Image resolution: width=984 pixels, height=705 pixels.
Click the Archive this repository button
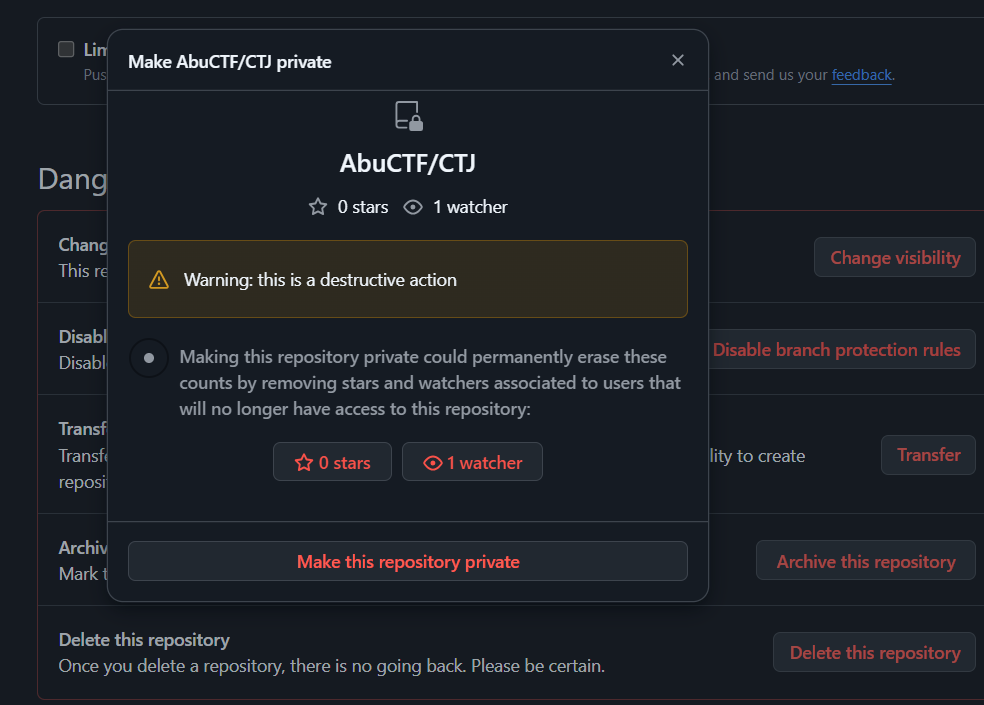(x=865, y=561)
